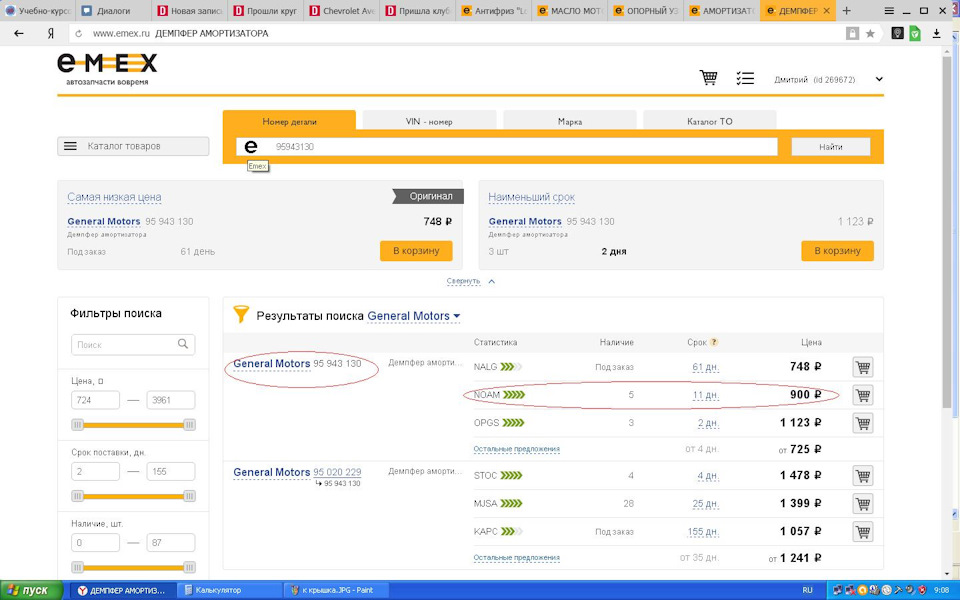Click the page vertical scrollbar

click(948, 233)
